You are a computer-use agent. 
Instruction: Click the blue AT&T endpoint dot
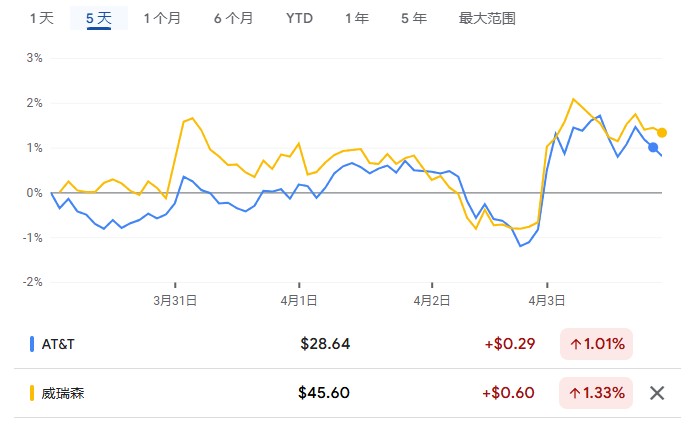pos(653,148)
